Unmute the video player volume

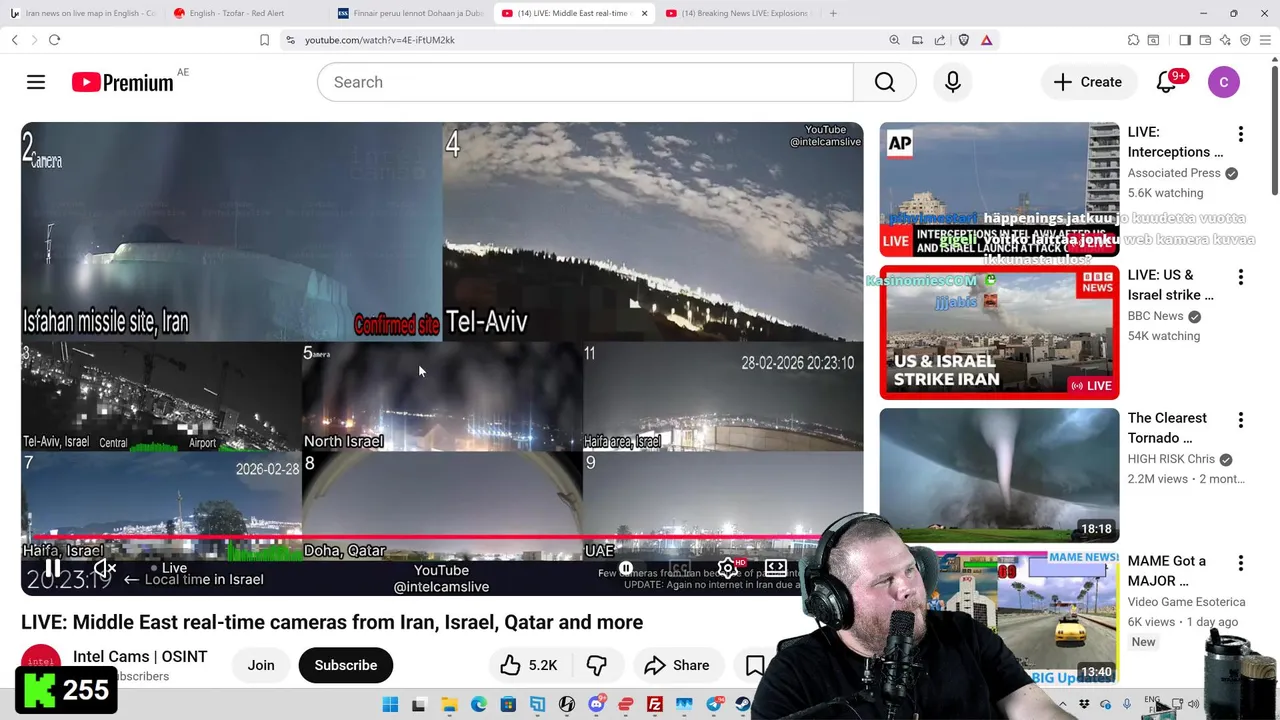[x=104, y=569]
